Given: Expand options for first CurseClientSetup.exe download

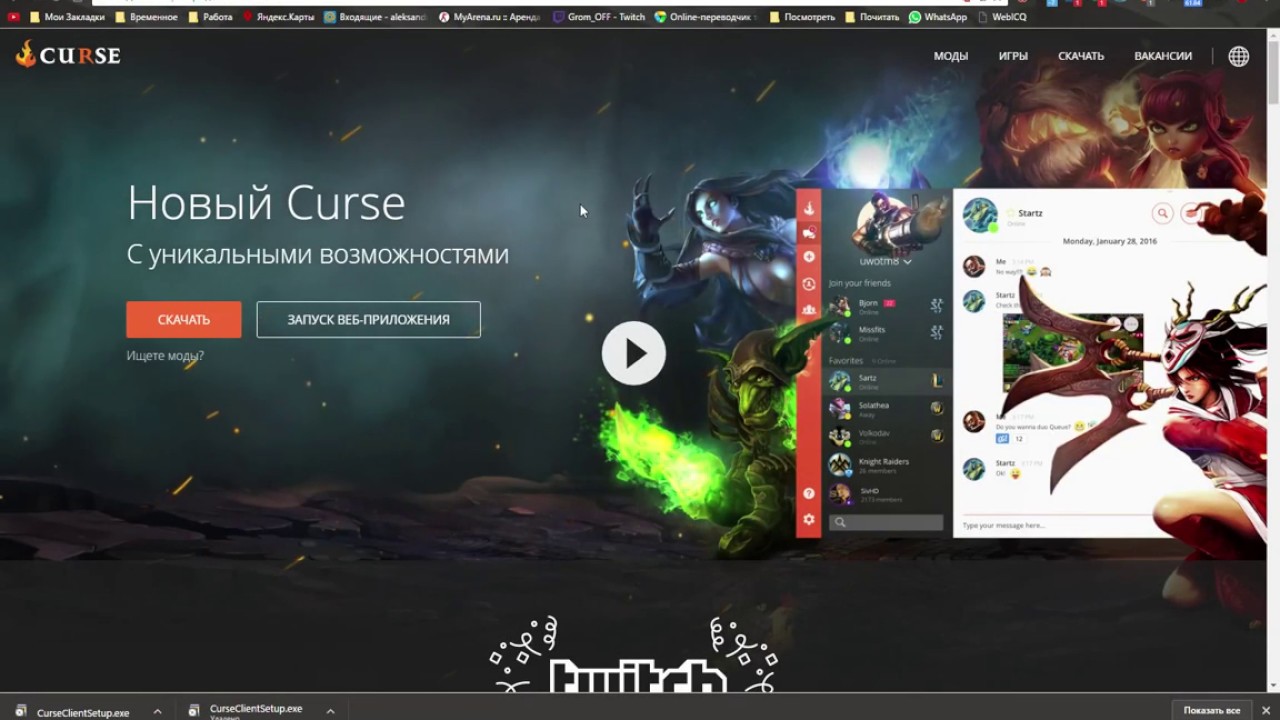Looking at the screenshot, I should point(157,712).
